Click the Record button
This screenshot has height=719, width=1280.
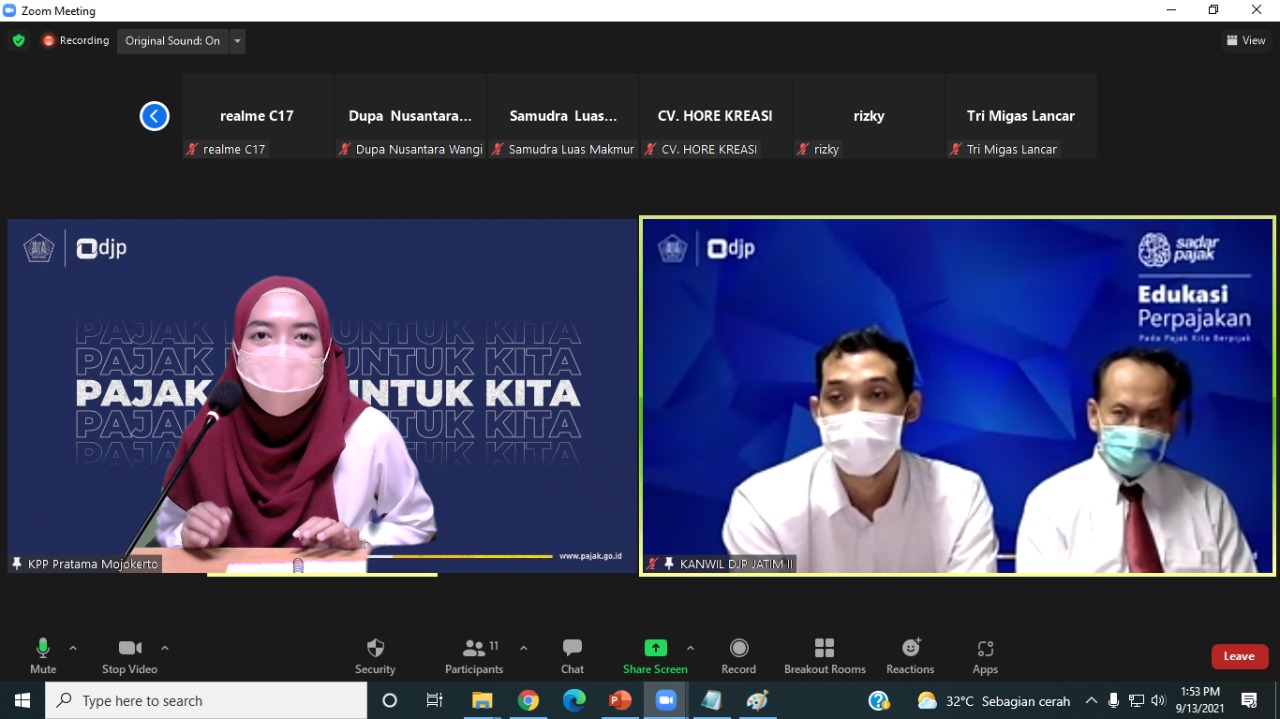(739, 648)
